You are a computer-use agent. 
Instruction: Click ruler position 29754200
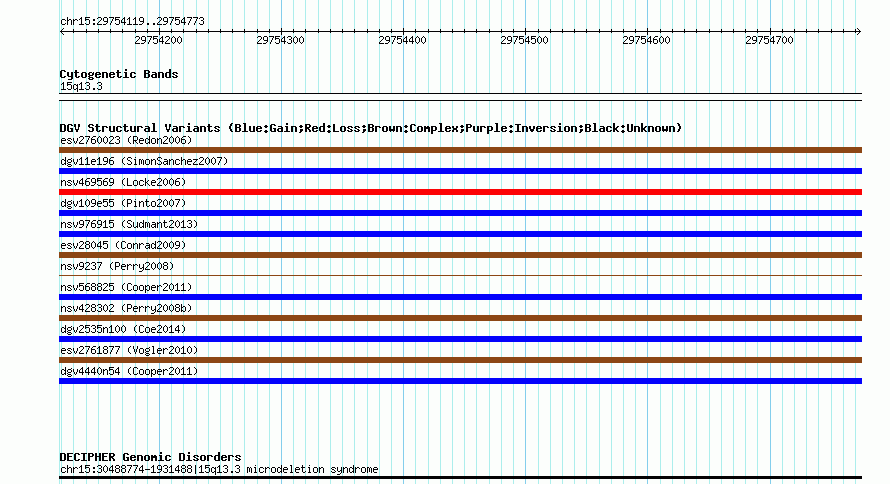click(x=158, y=40)
